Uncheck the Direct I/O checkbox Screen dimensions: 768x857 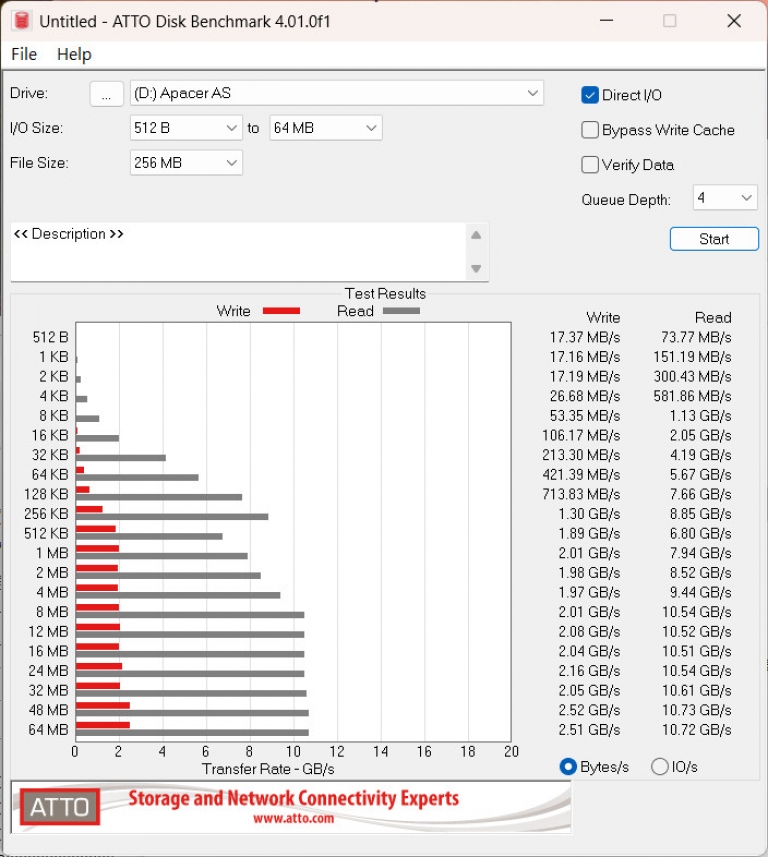tap(590, 95)
